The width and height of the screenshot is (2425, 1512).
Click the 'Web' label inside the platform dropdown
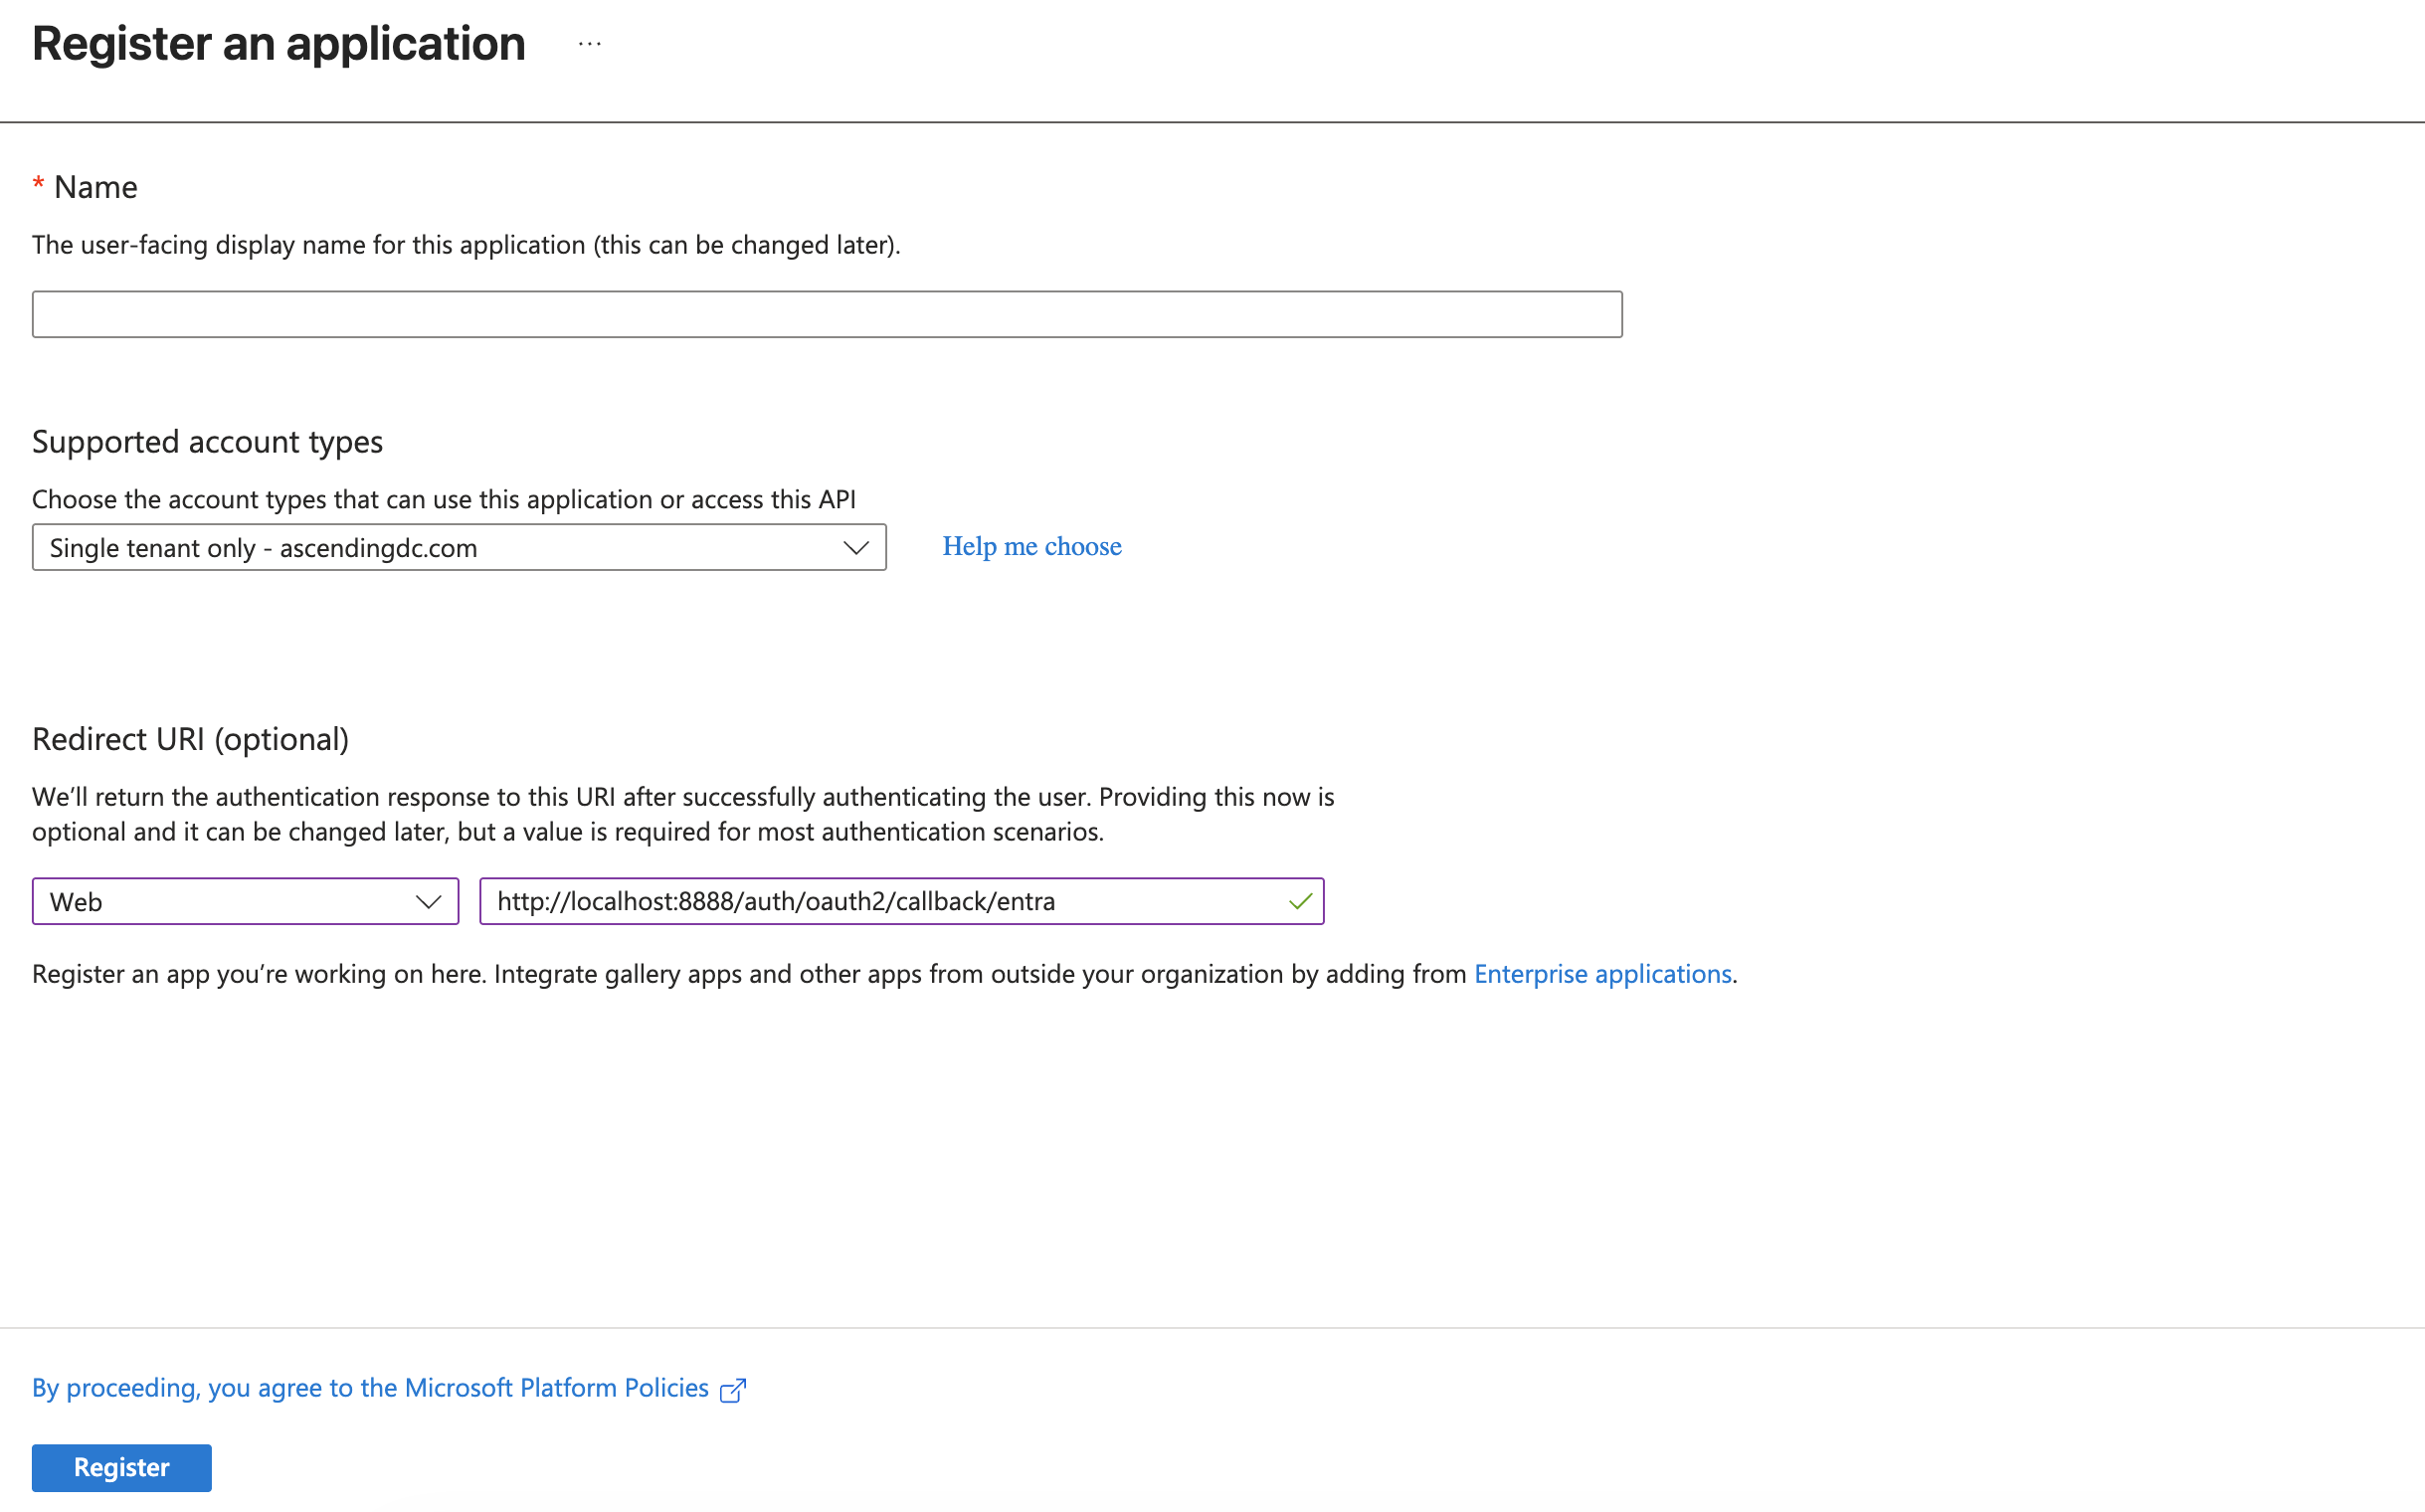[x=76, y=900]
